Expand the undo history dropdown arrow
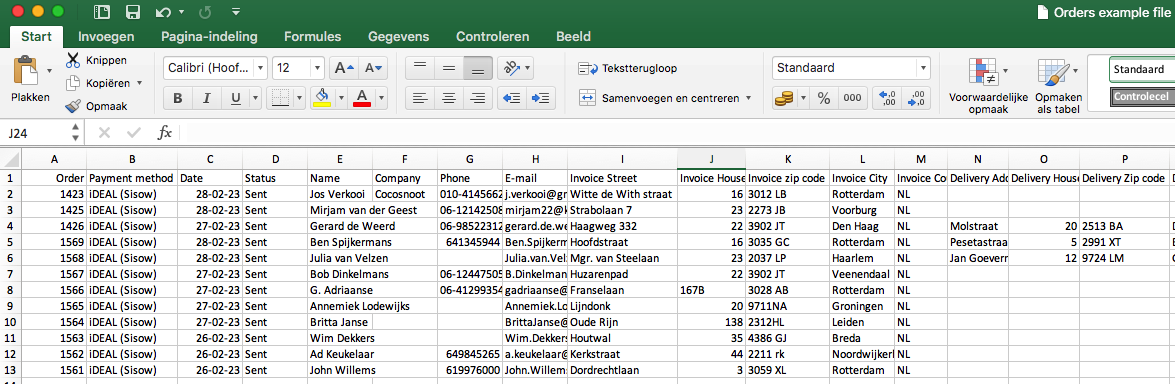This screenshot has width=1175, height=384. click(181, 13)
